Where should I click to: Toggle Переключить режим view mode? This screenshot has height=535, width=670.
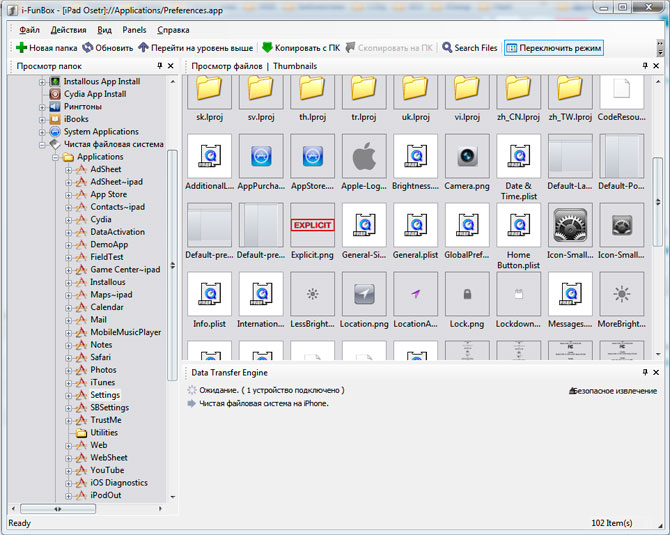click(553, 48)
